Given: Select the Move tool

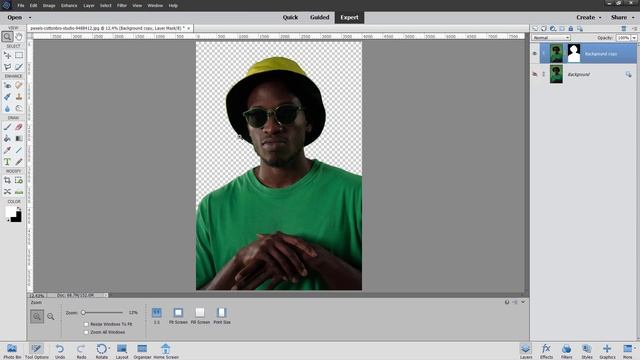Looking at the screenshot, I should pos(7,55).
